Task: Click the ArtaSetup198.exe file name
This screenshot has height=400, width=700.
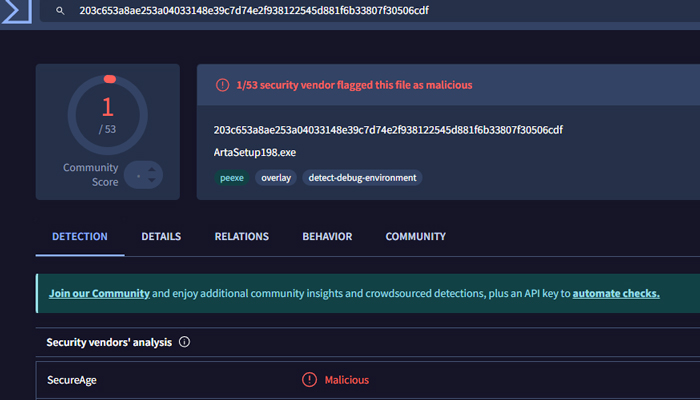Action: [254, 152]
